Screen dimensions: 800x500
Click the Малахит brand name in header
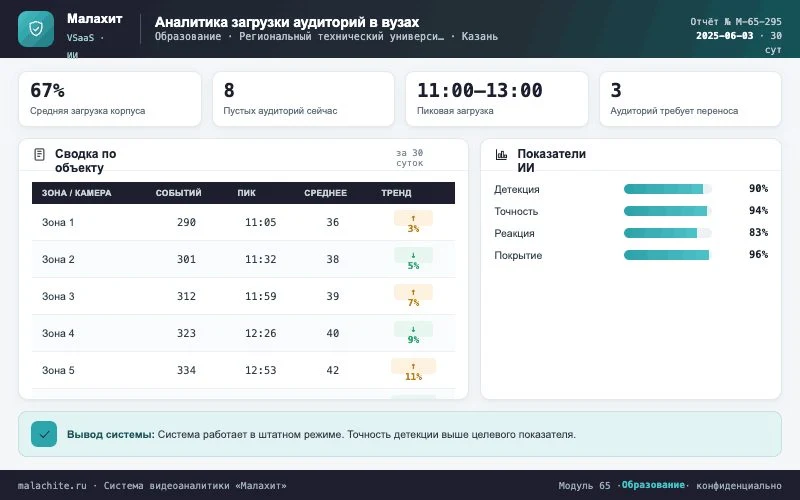coord(94,18)
